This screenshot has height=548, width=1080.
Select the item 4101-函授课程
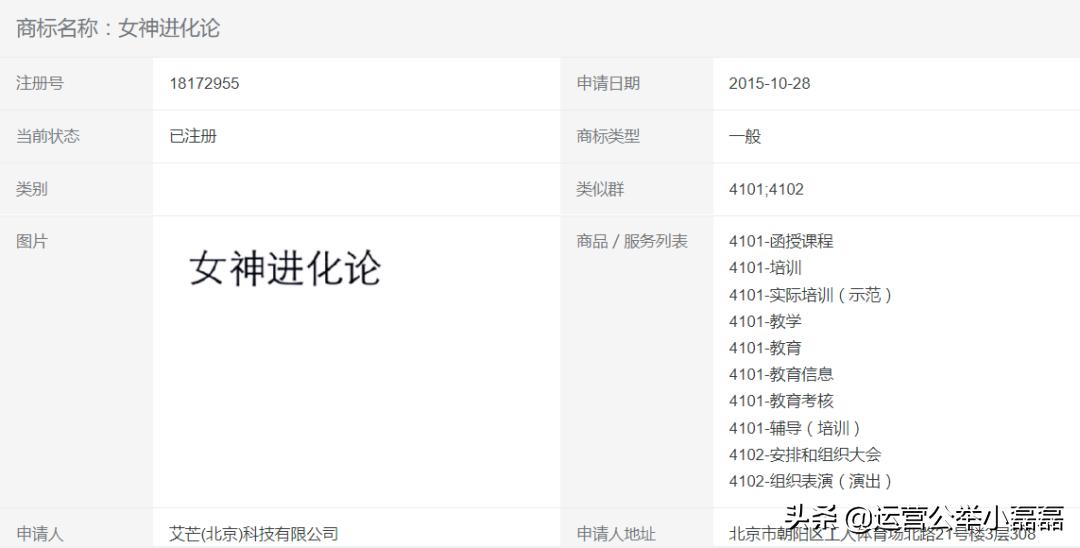781,242
